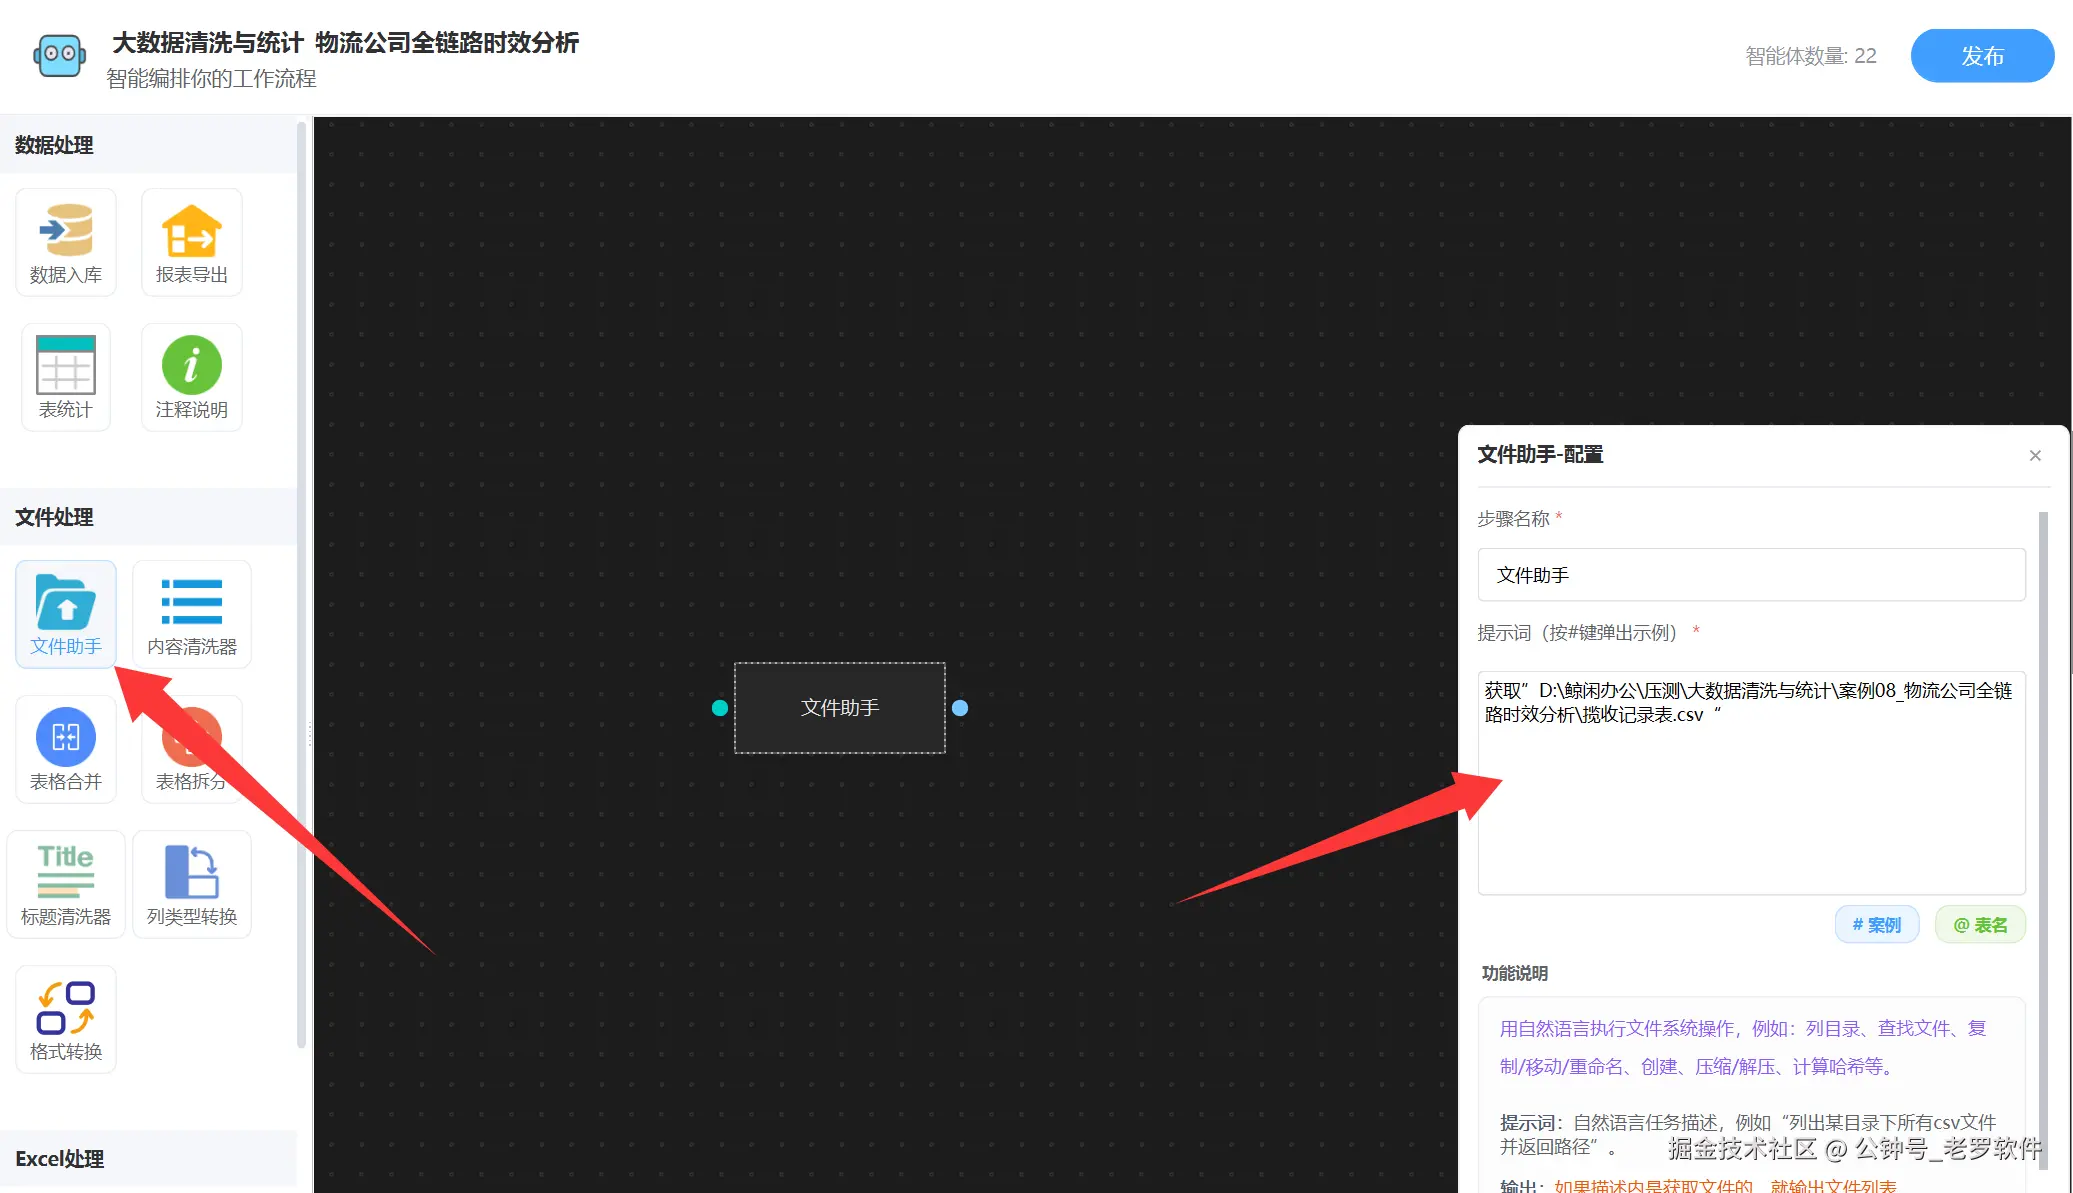Screen dimensions: 2073x1193
Task: Click the blue output port of 文件助手 node
Action: [x=960, y=708]
